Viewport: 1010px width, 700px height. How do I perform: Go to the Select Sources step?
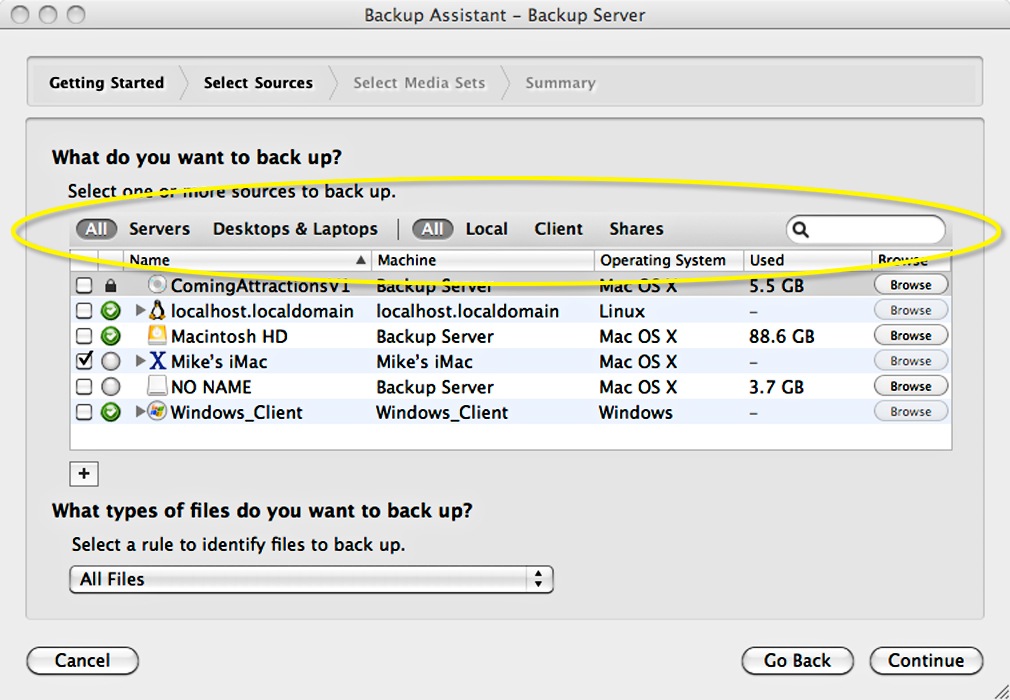point(258,83)
